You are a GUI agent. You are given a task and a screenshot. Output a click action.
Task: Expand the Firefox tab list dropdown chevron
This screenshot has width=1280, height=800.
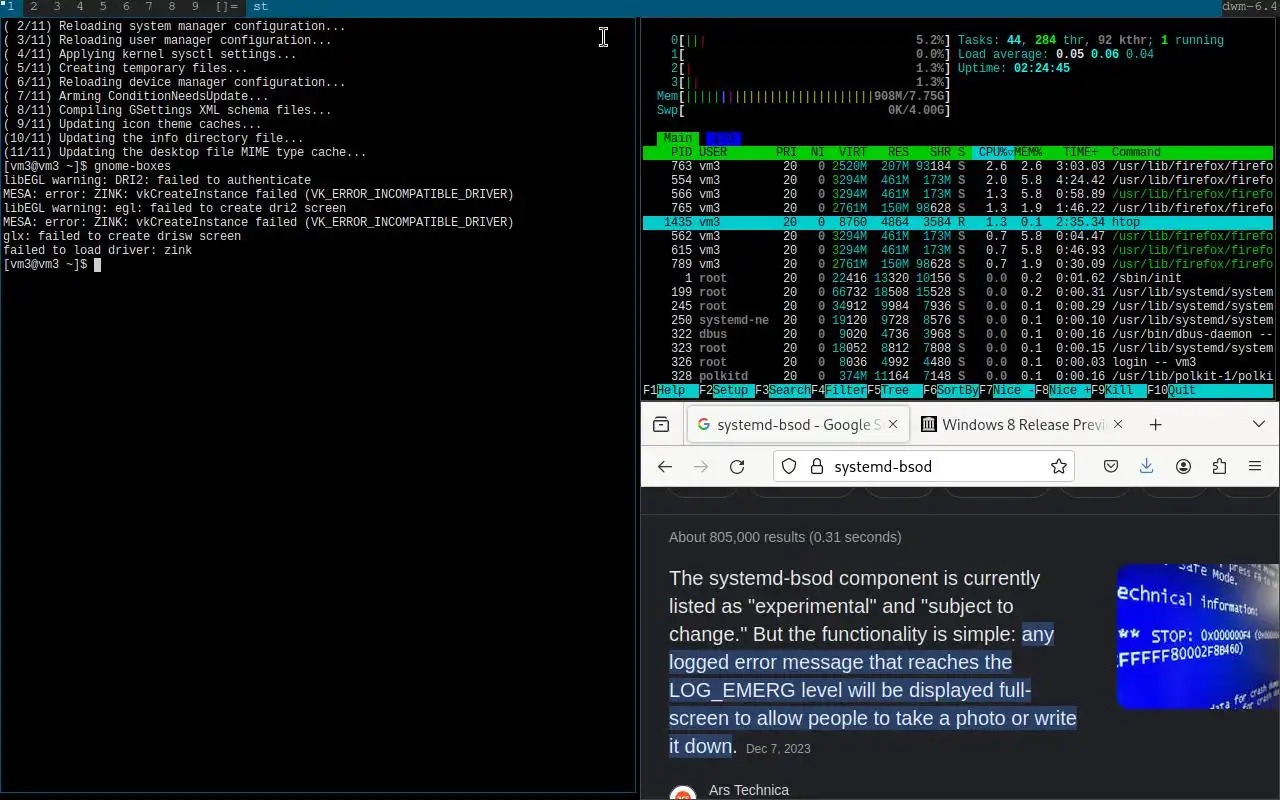click(x=1259, y=425)
